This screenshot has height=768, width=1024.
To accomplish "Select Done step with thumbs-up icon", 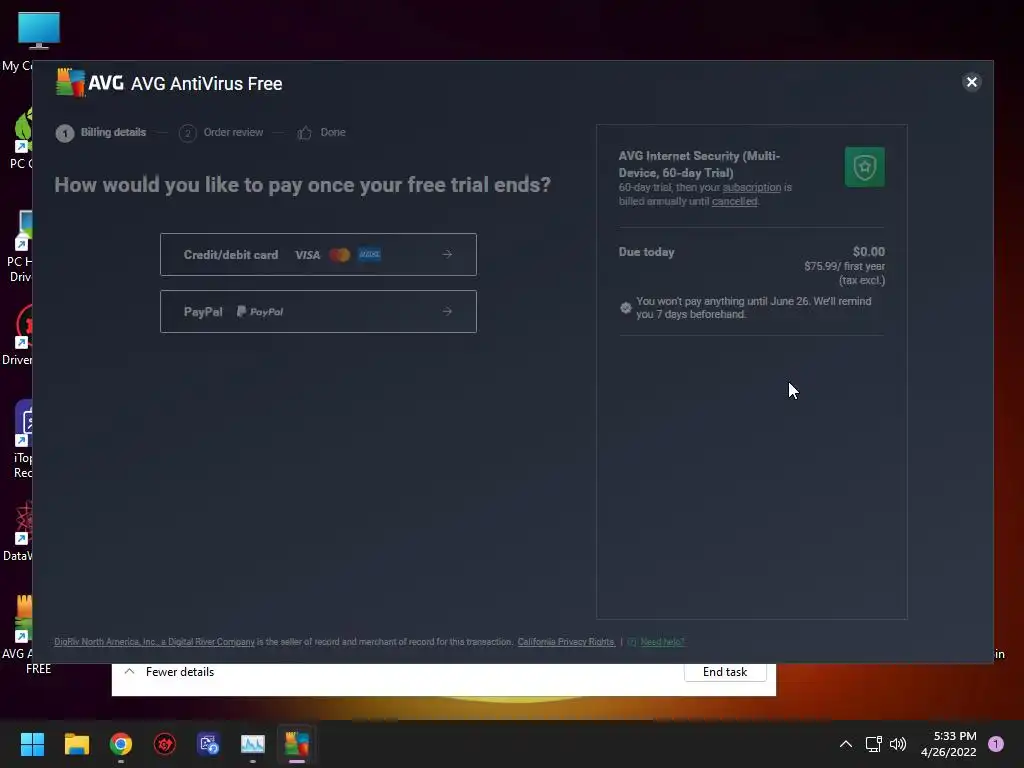I will tap(321, 133).
